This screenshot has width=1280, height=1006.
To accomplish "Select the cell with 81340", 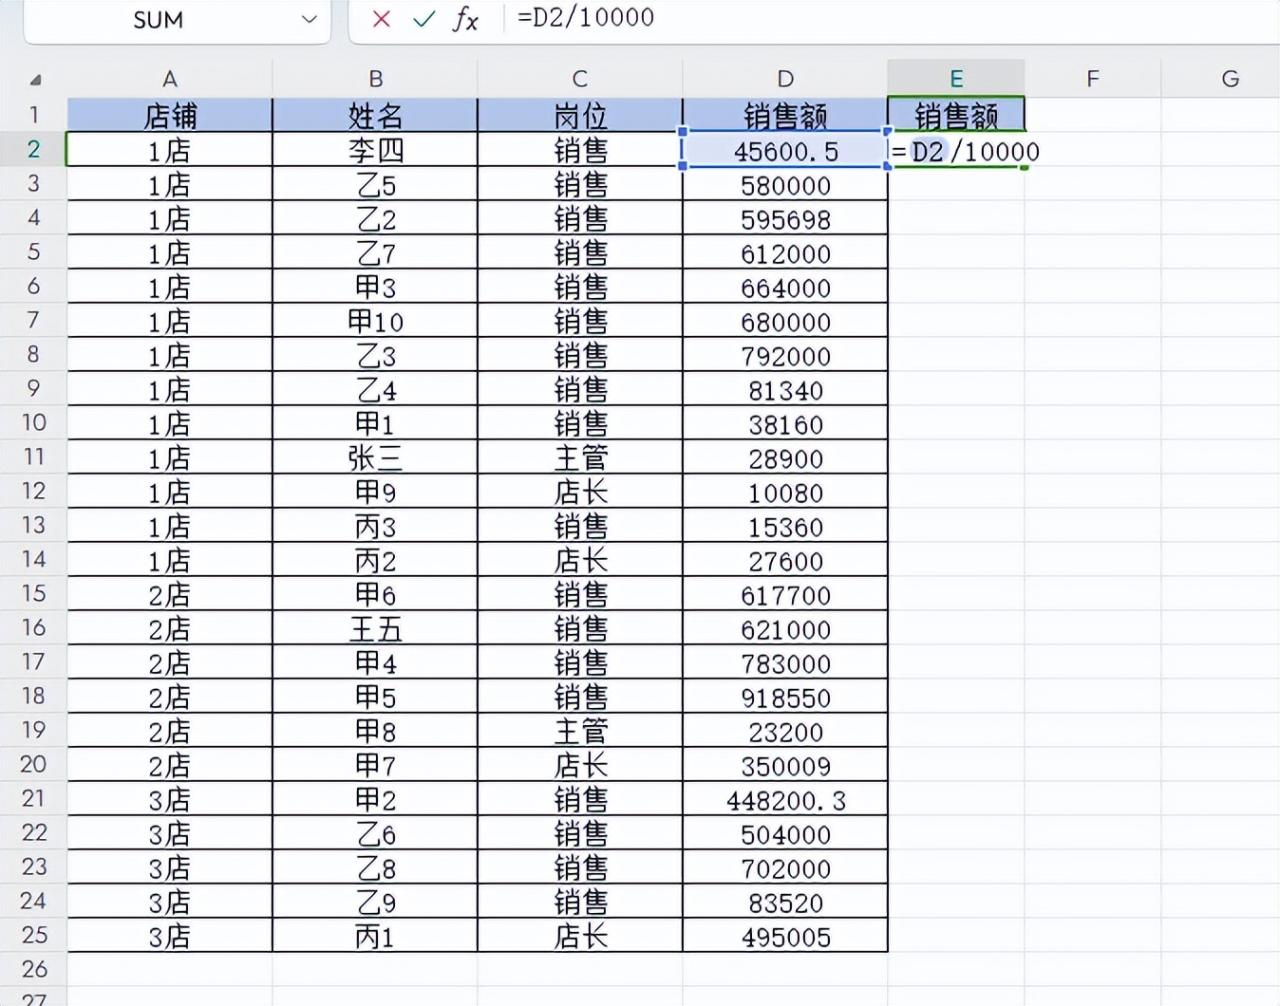I will [785, 390].
